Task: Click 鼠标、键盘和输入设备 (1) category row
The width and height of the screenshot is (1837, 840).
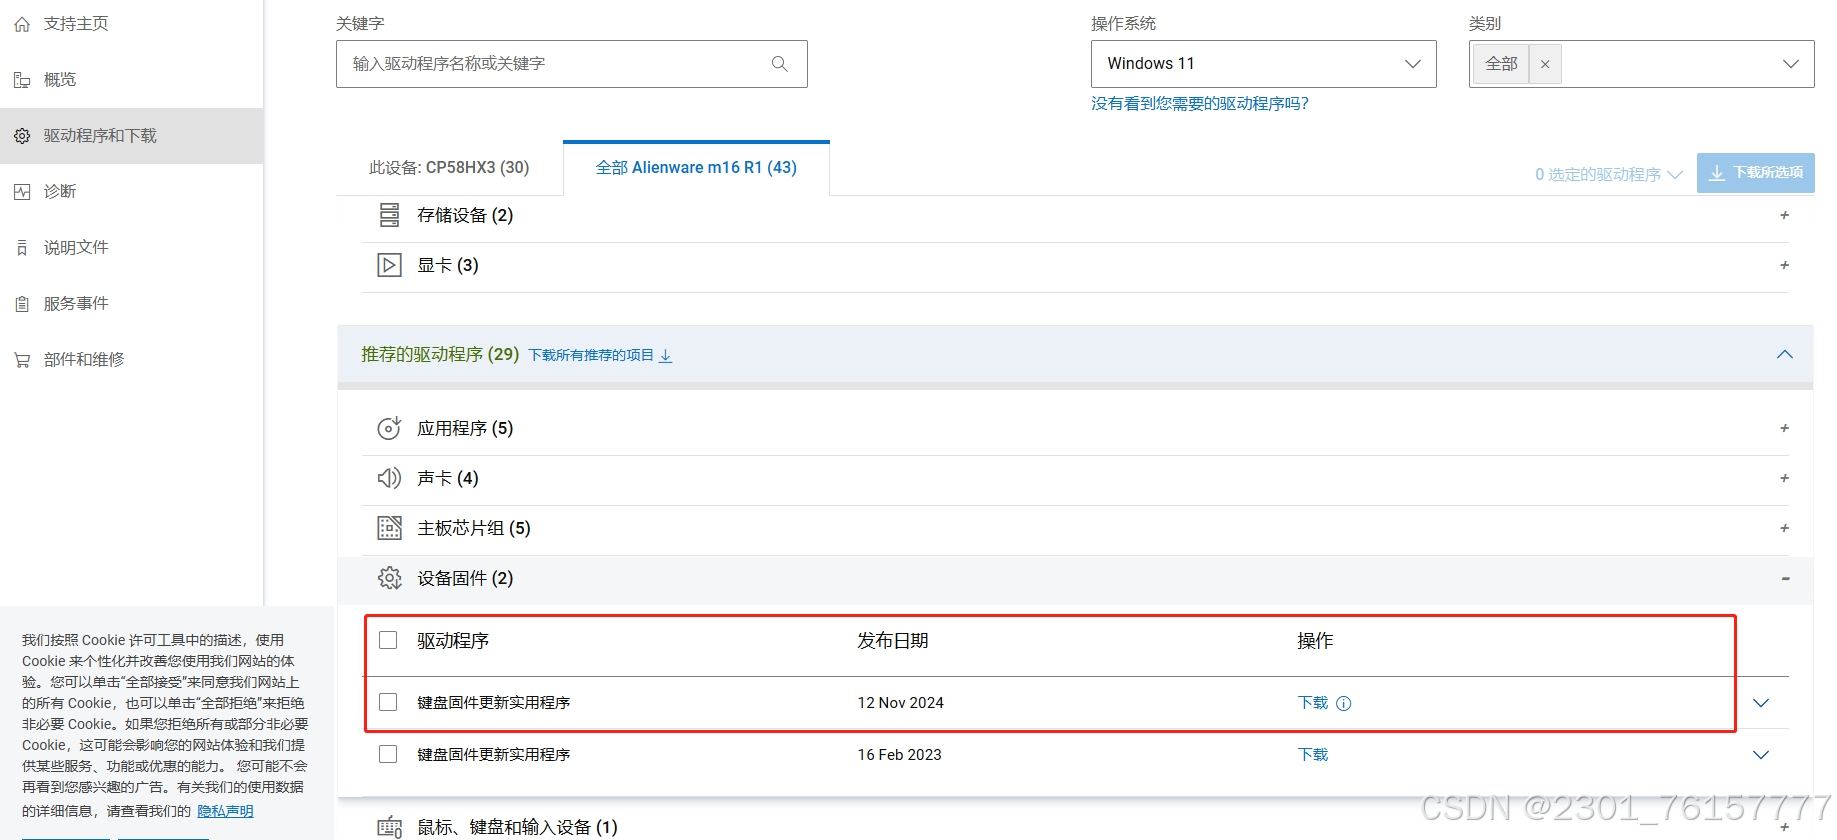Action: click(1075, 827)
